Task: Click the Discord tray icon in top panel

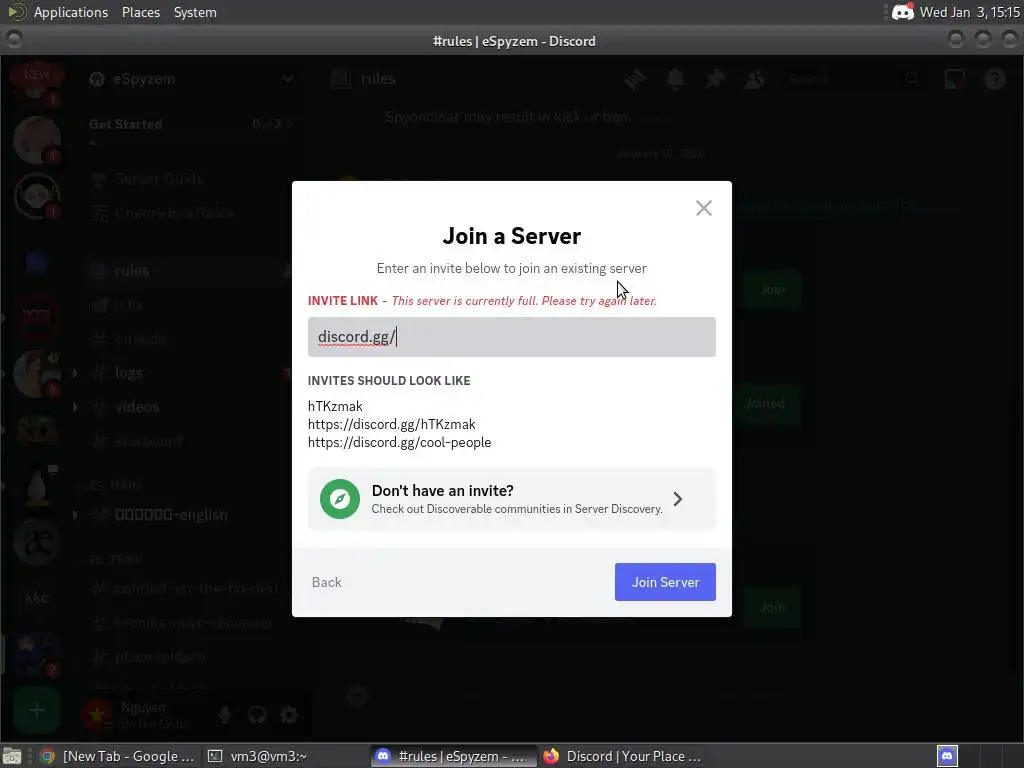Action: pos(903,12)
